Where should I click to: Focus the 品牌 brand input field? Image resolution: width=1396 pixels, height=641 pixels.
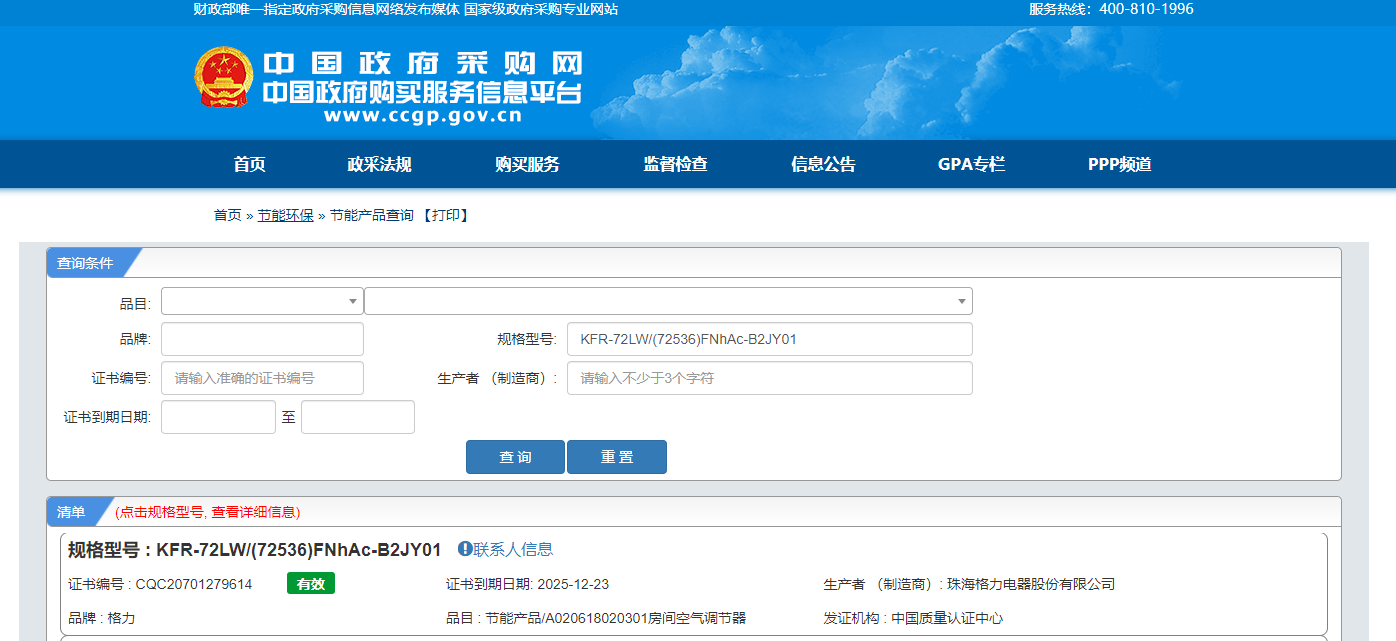(x=262, y=339)
